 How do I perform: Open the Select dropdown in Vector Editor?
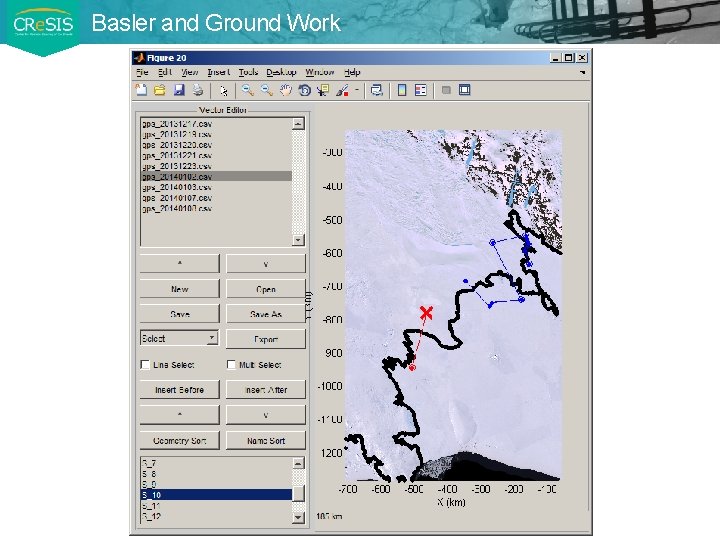click(179, 338)
